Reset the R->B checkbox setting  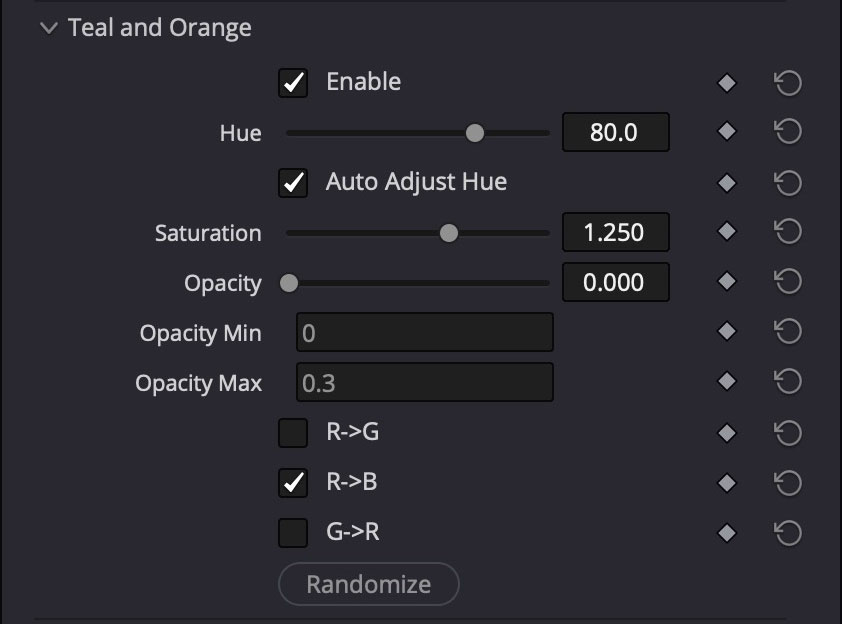(x=788, y=483)
